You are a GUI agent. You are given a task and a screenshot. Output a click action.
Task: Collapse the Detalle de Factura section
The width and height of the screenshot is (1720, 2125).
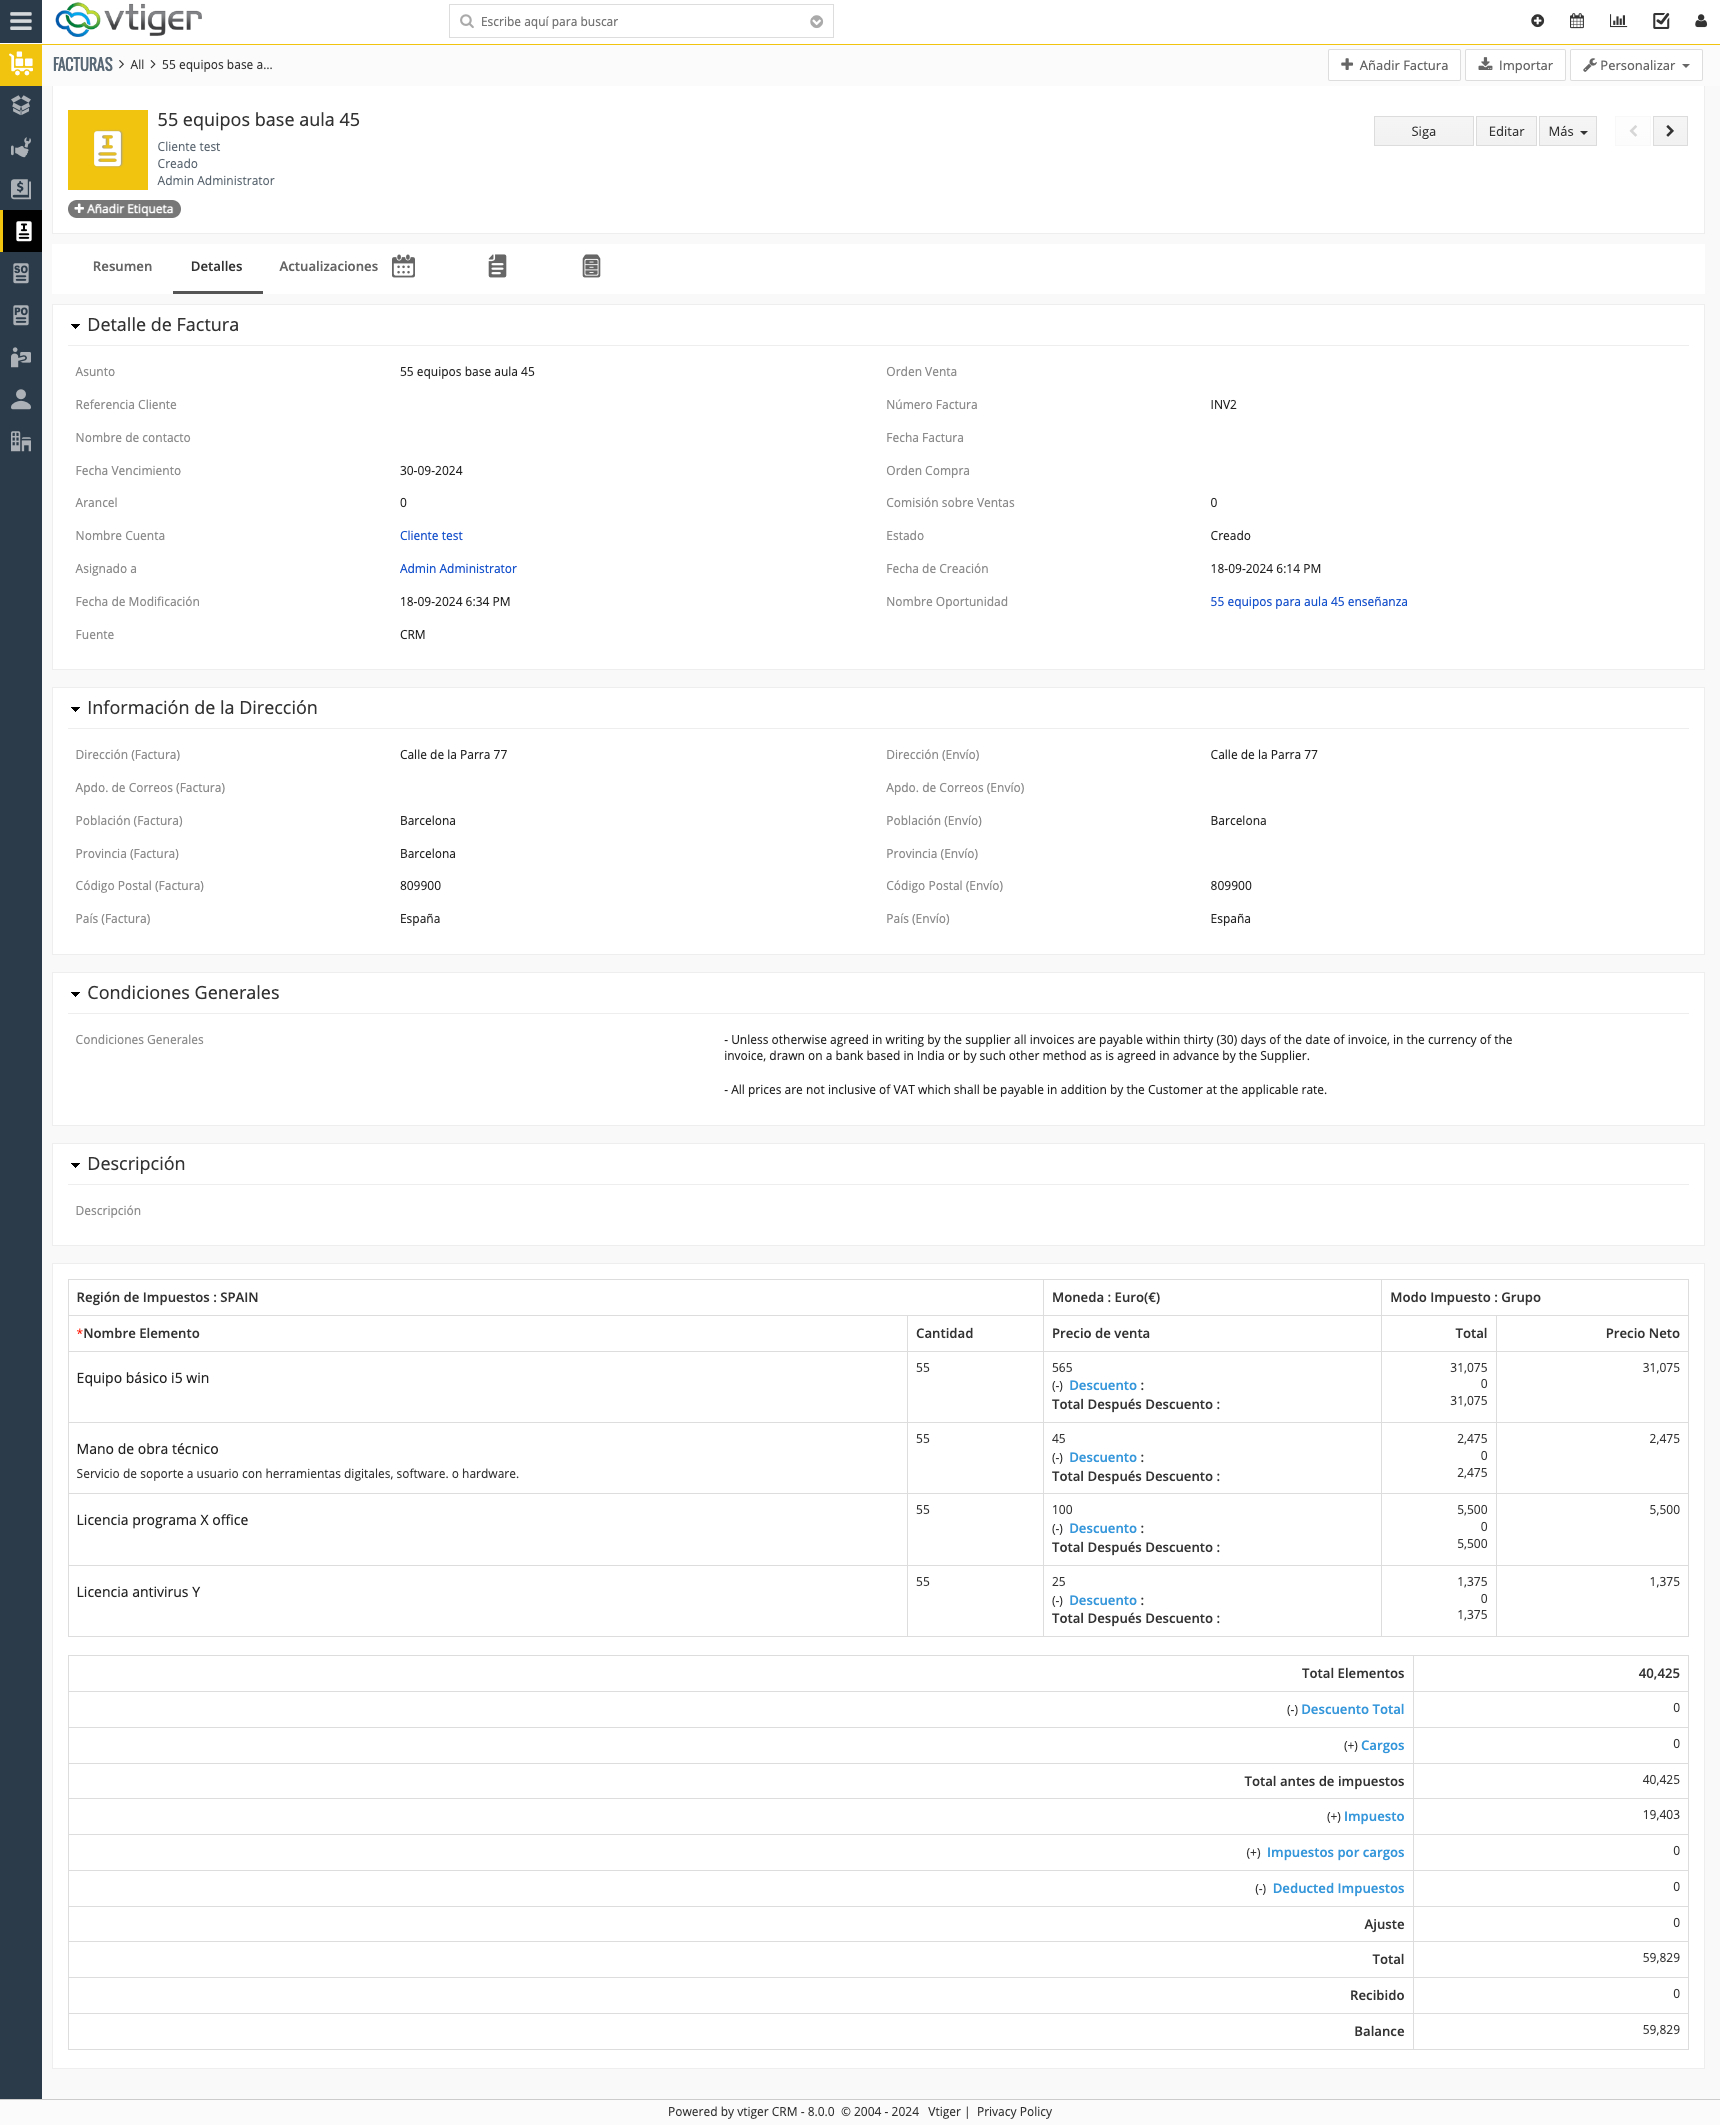pos(75,326)
